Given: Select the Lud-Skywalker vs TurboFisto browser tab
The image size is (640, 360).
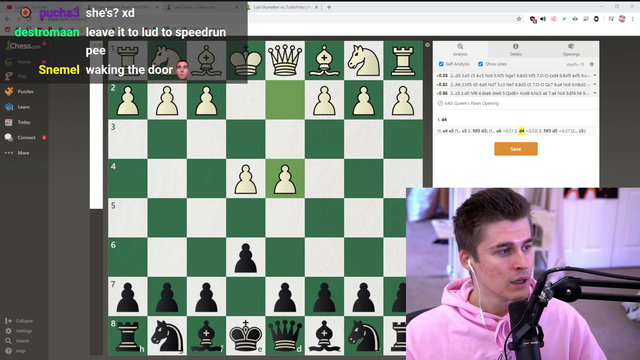Looking at the screenshot, I should tap(282, 7).
